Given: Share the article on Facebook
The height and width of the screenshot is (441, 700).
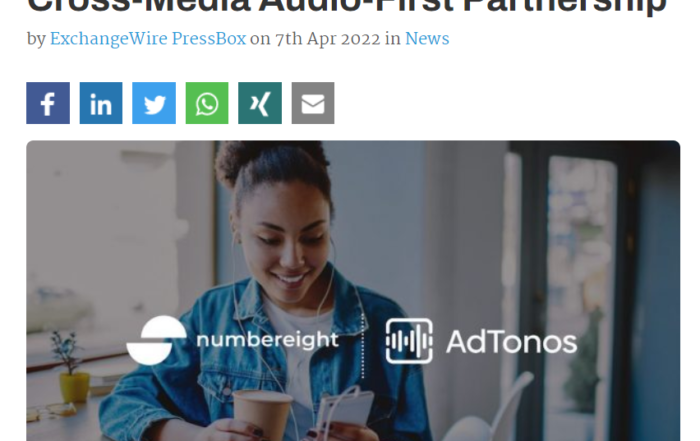Looking at the screenshot, I should [48, 103].
